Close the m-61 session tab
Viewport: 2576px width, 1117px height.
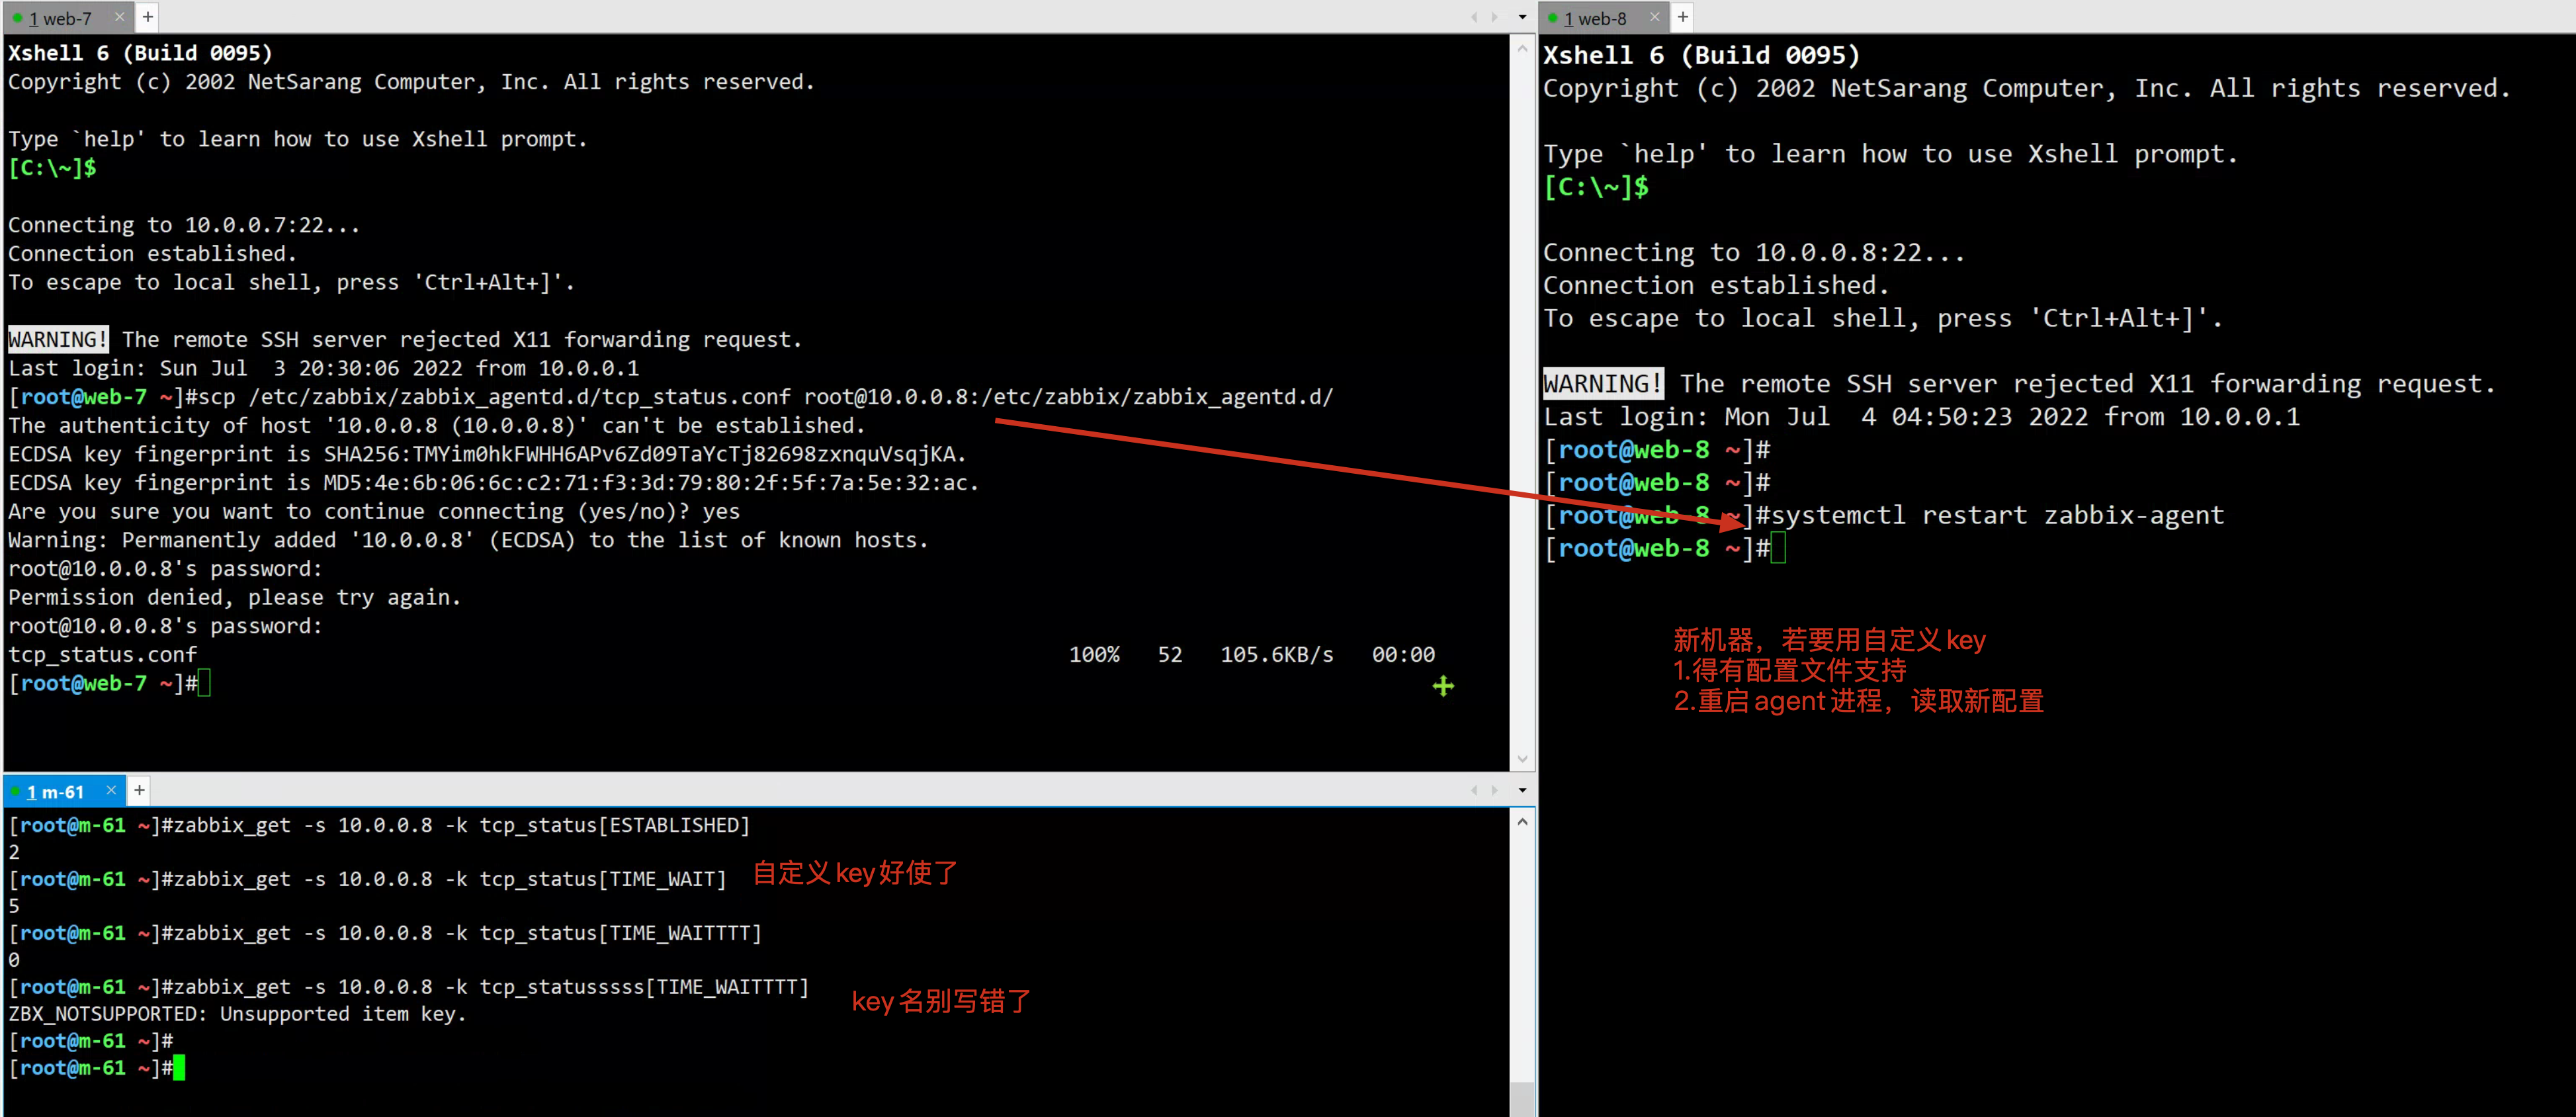point(111,791)
